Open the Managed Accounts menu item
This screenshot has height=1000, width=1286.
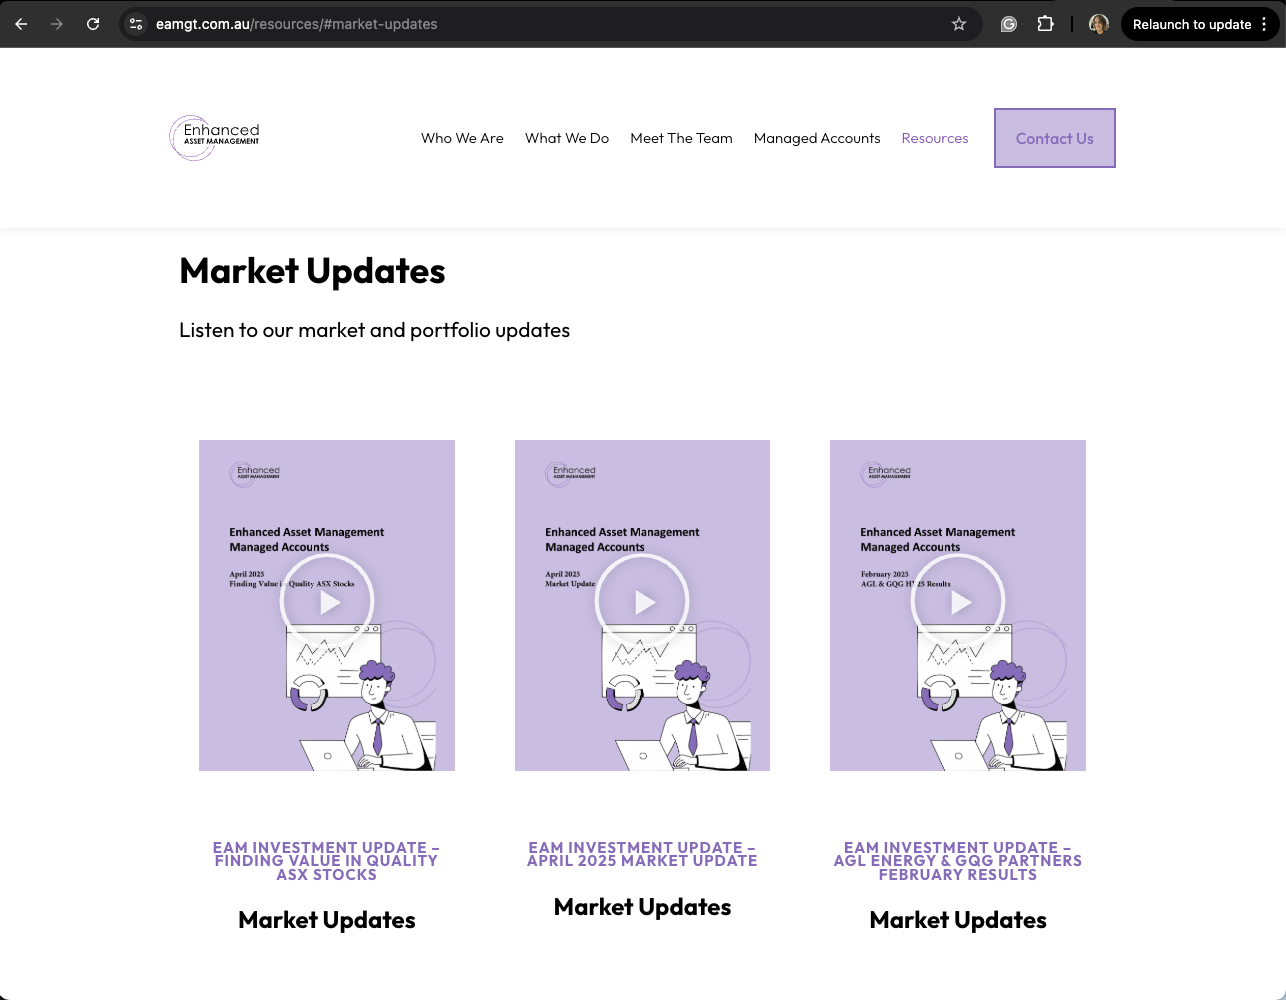click(x=817, y=138)
